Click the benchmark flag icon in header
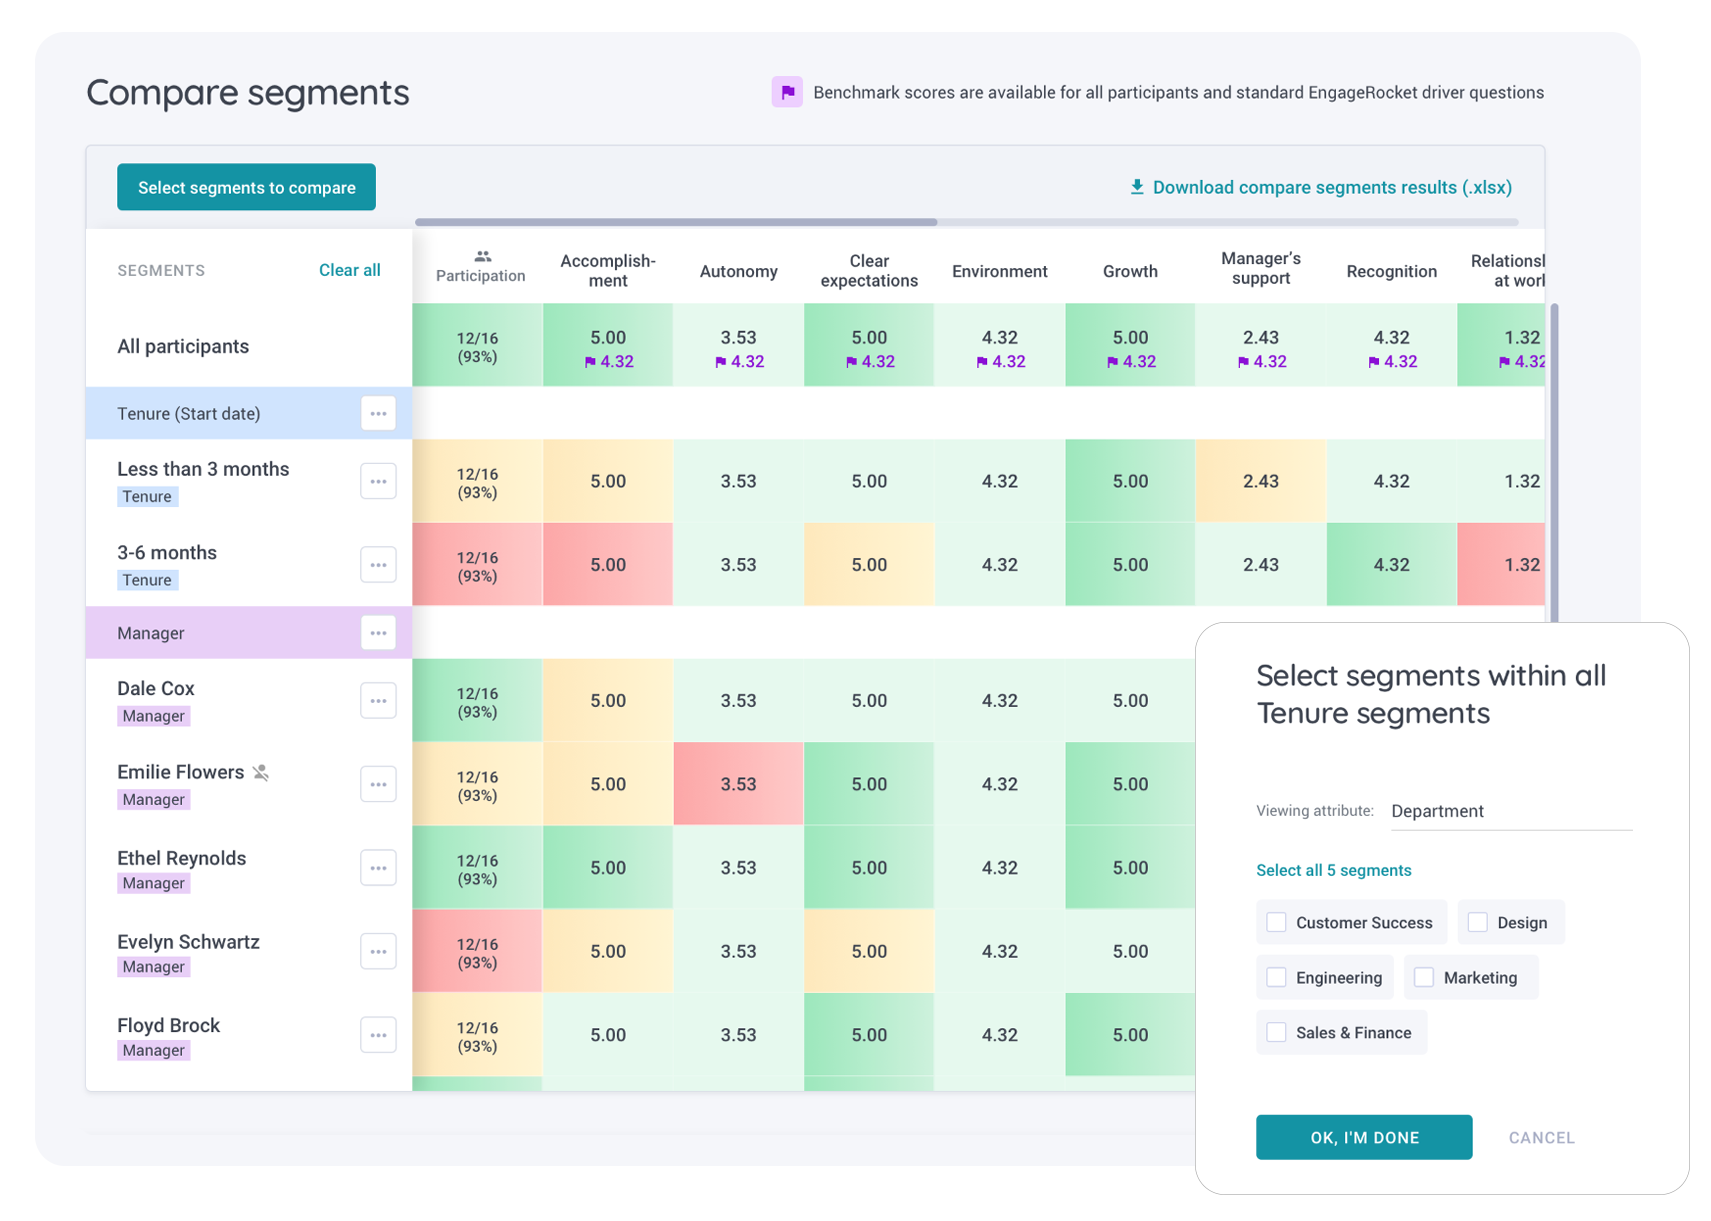 click(x=788, y=91)
